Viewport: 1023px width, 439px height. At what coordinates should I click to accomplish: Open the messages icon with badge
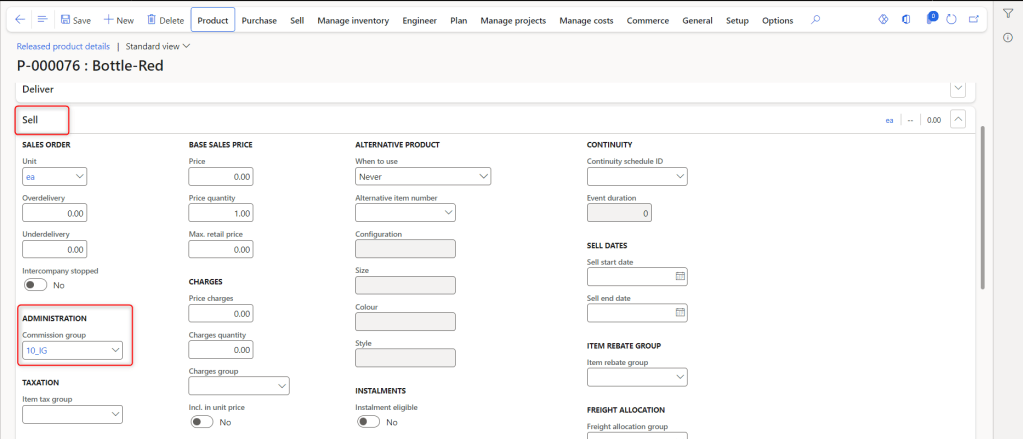[x=930, y=20]
